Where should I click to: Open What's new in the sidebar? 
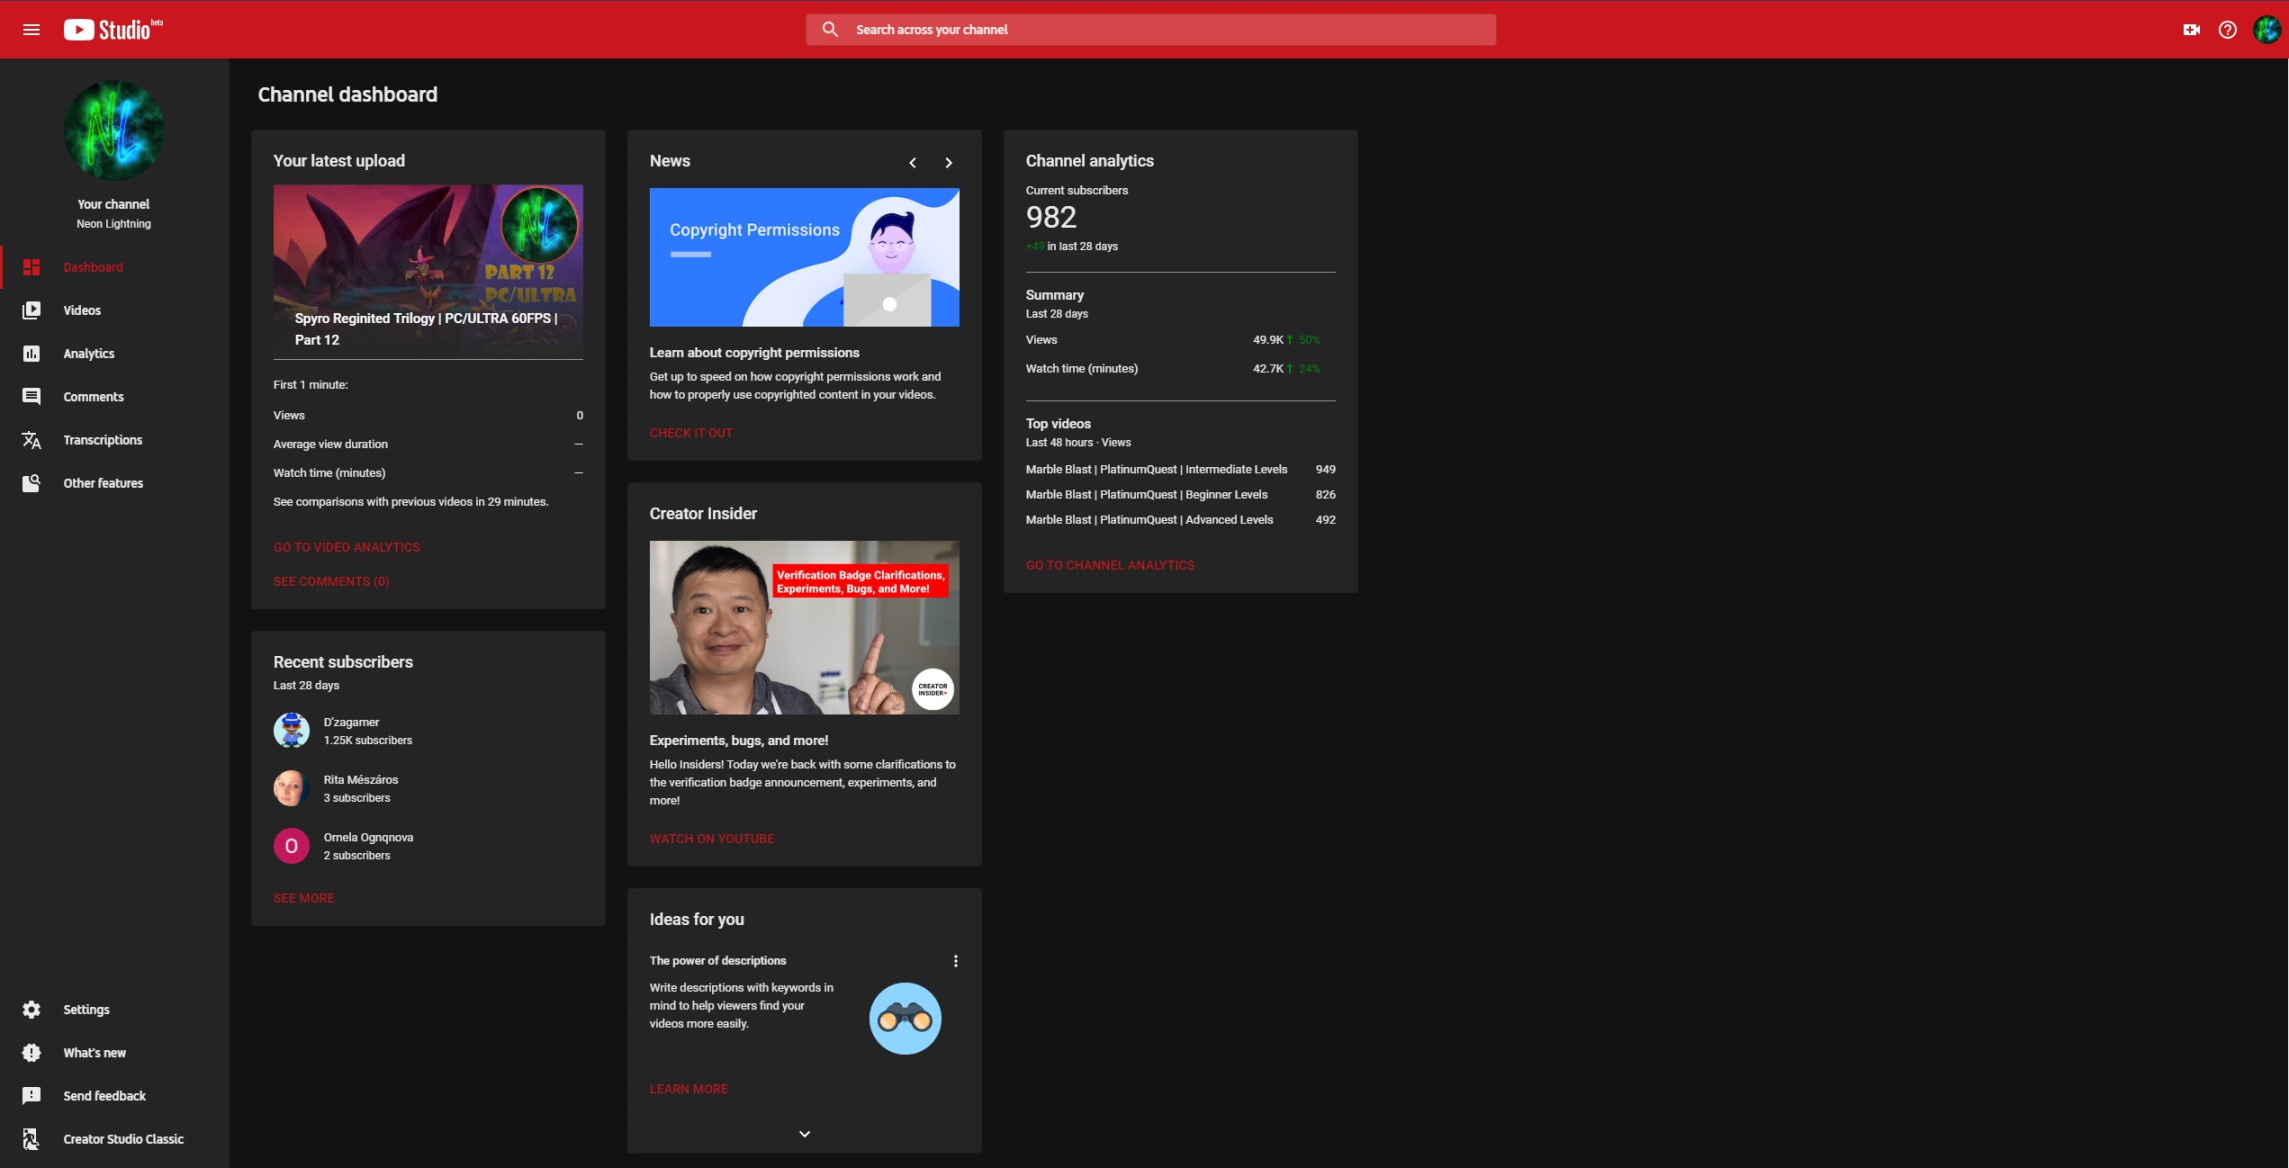coord(31,1052)
